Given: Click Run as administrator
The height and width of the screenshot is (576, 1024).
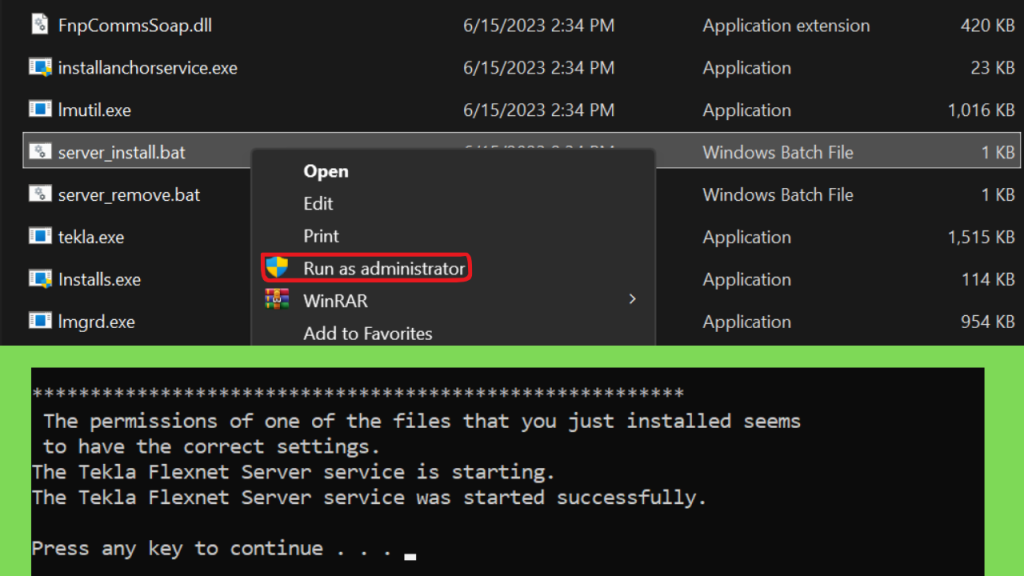Looking at the screenshot, I should (x=384, y=268).
